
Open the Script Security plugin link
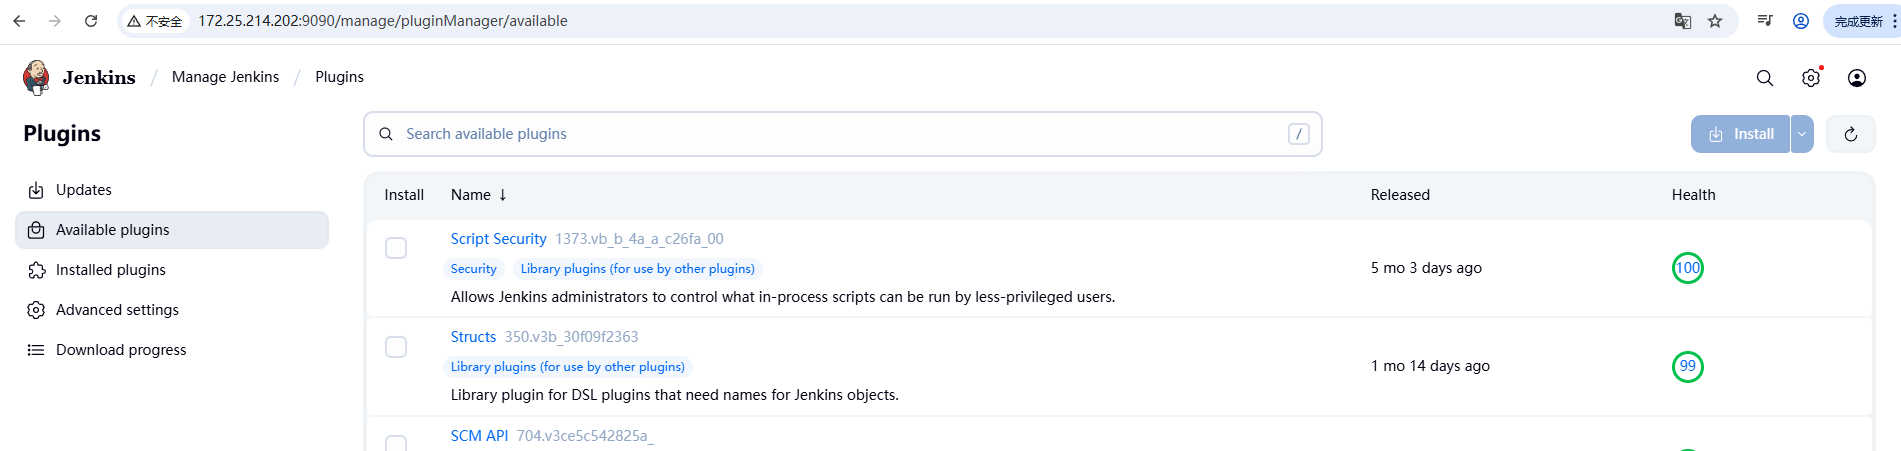498,239
